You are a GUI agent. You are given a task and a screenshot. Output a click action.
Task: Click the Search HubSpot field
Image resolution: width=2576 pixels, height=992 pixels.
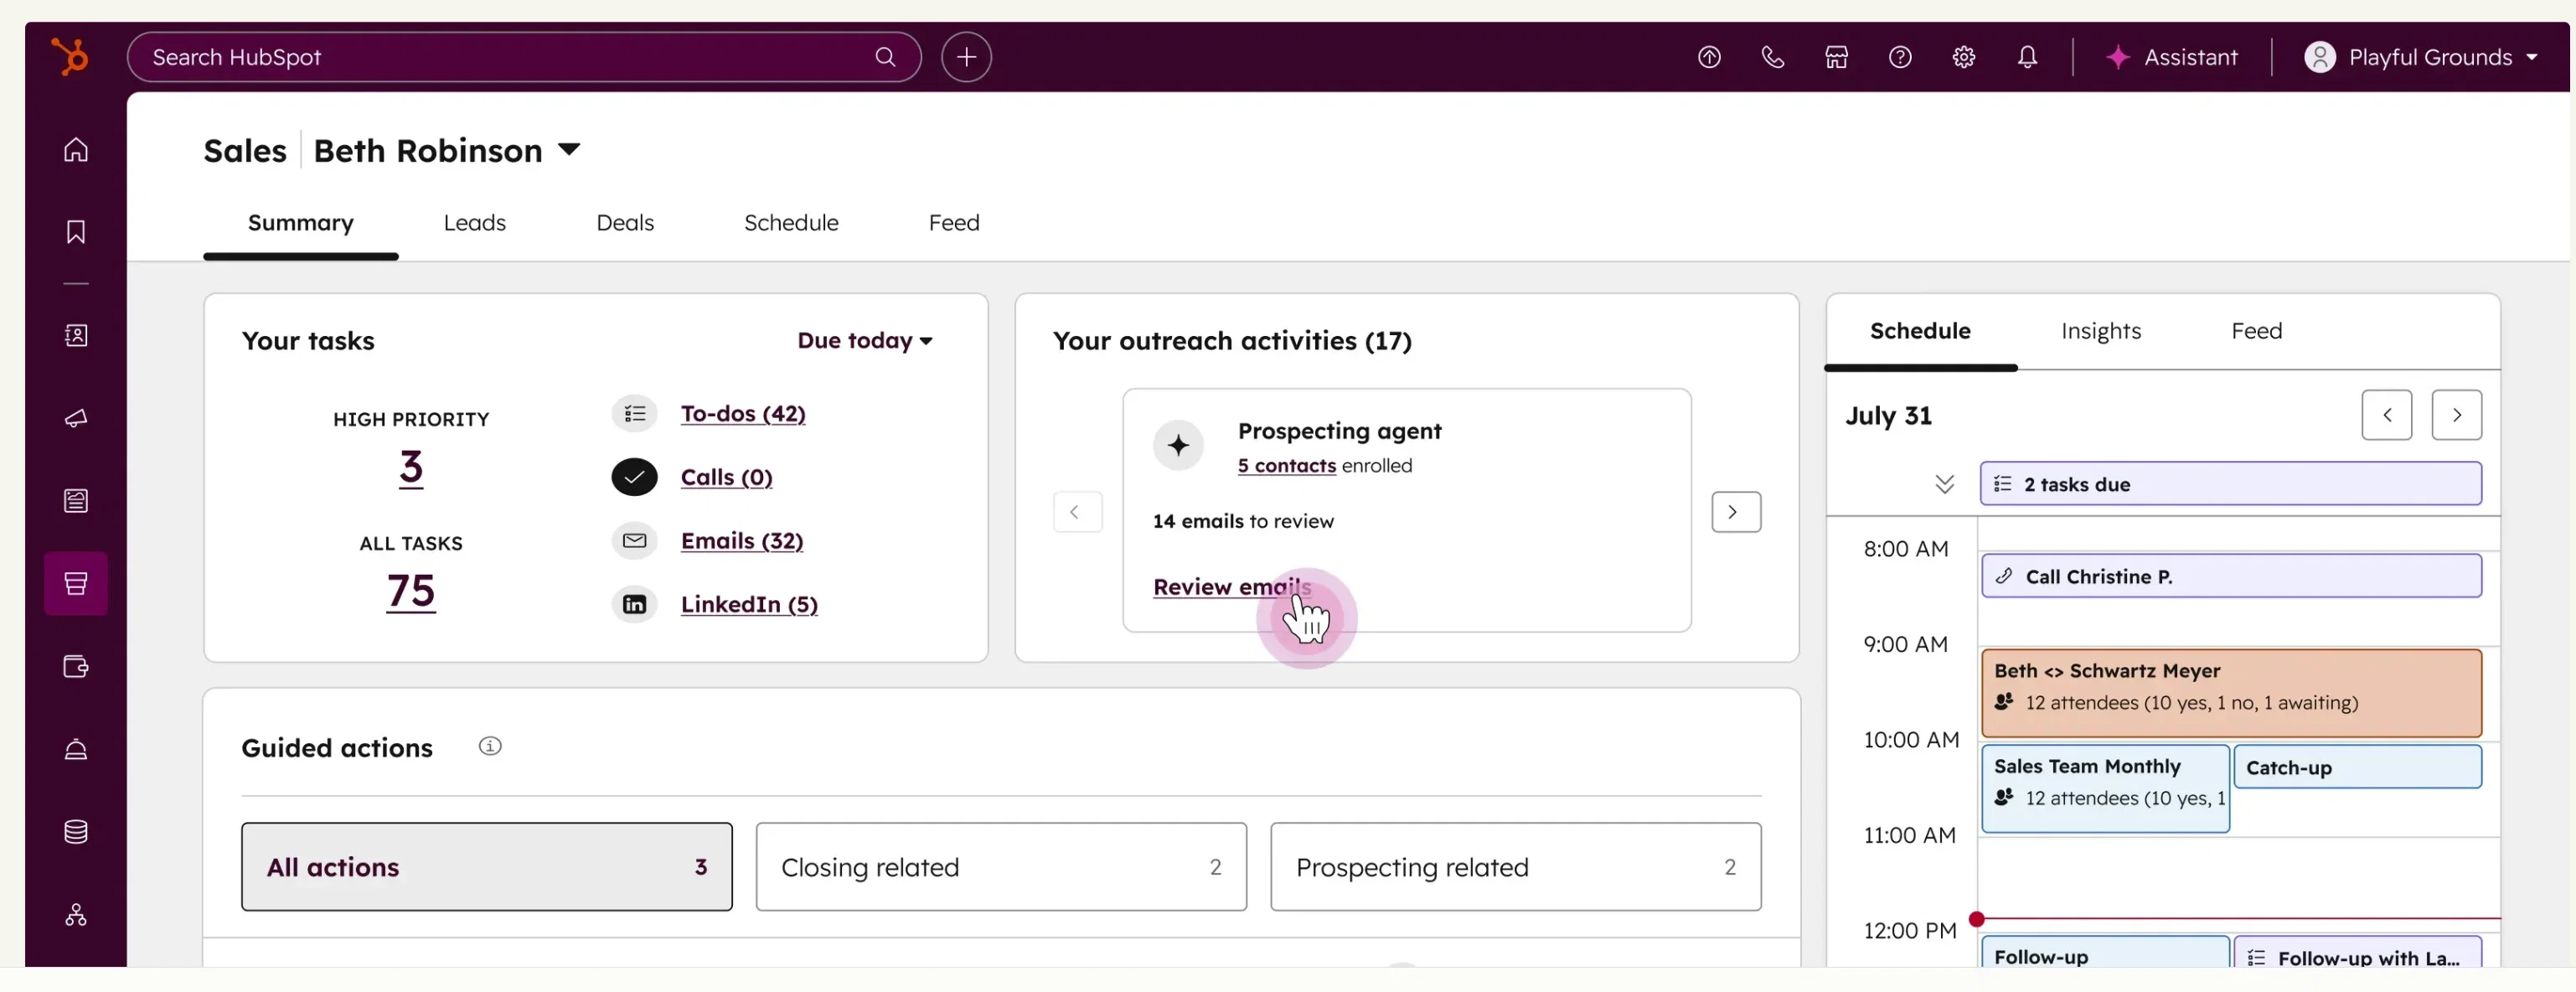pyautogui.click(x=524, y=57)
